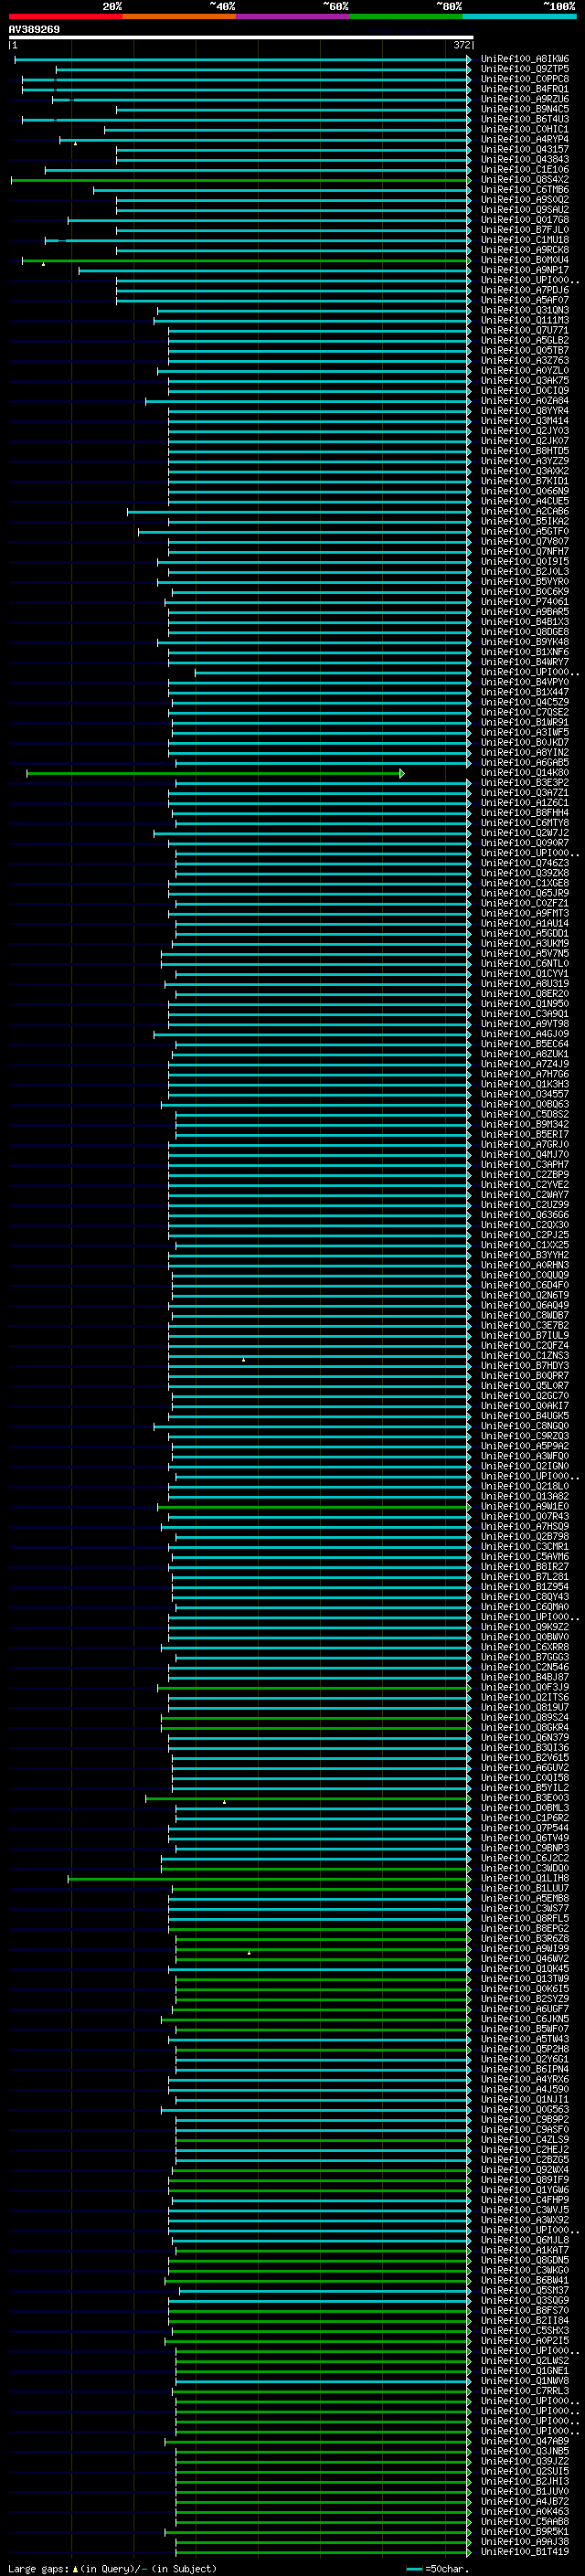The width and height of the screenshot is (585, 2576).
Task: Select hit label UniRef100_A5AF07
Action: click(x=524, y=300)
